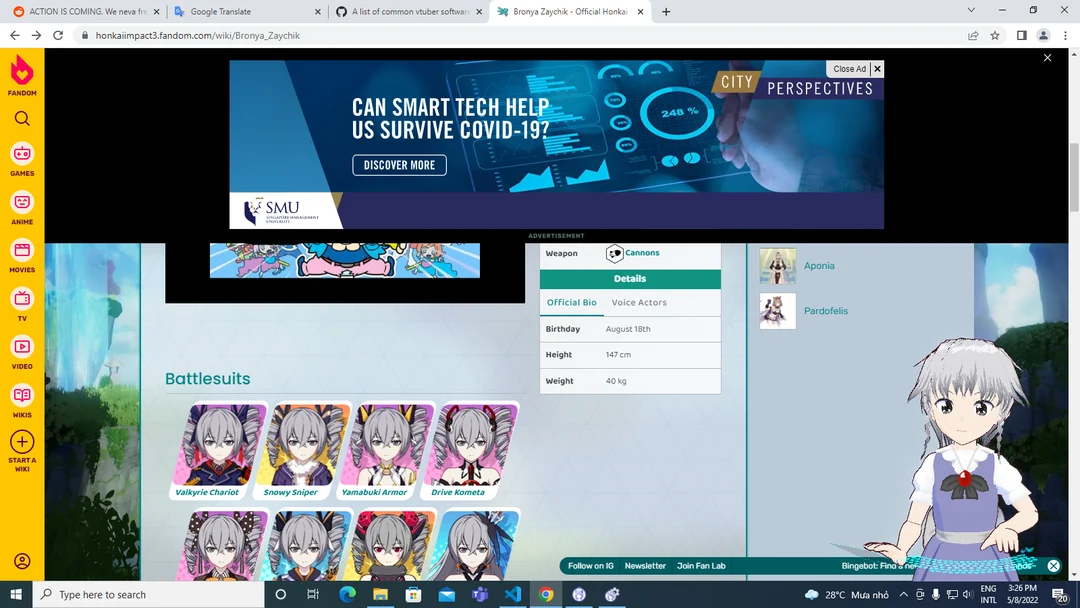Viewport: 1080px width, 608px height.
Task: Toggle the bookmark star in the address bar
Action: (995, 35)
